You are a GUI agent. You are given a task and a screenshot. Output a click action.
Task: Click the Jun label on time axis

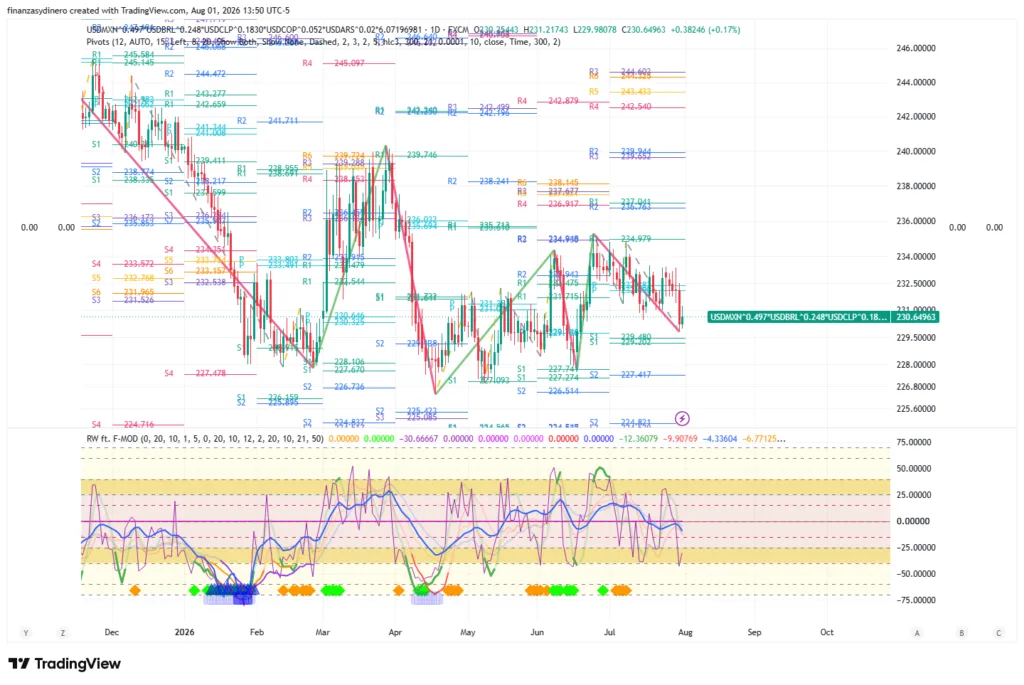coord(537,633)
